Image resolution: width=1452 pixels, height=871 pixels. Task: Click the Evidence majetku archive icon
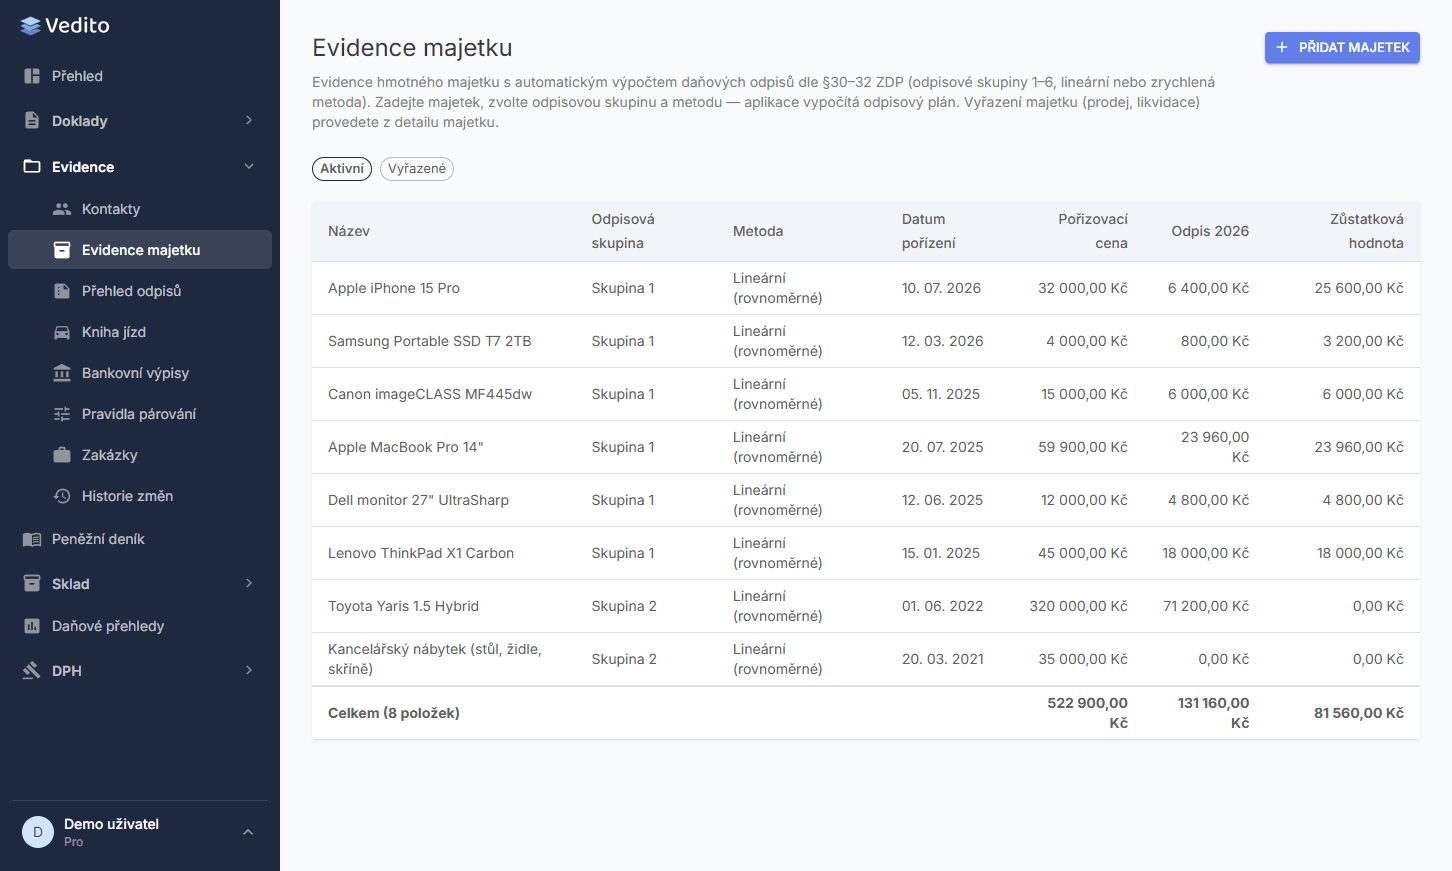(62, 250)
